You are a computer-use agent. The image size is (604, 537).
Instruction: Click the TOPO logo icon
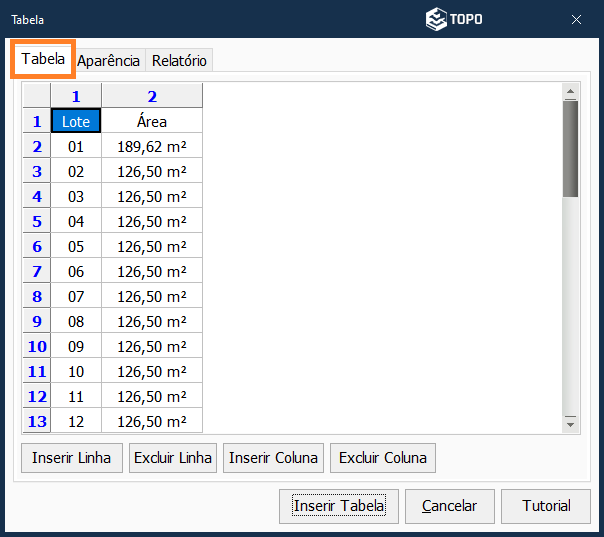pos(436,19)
